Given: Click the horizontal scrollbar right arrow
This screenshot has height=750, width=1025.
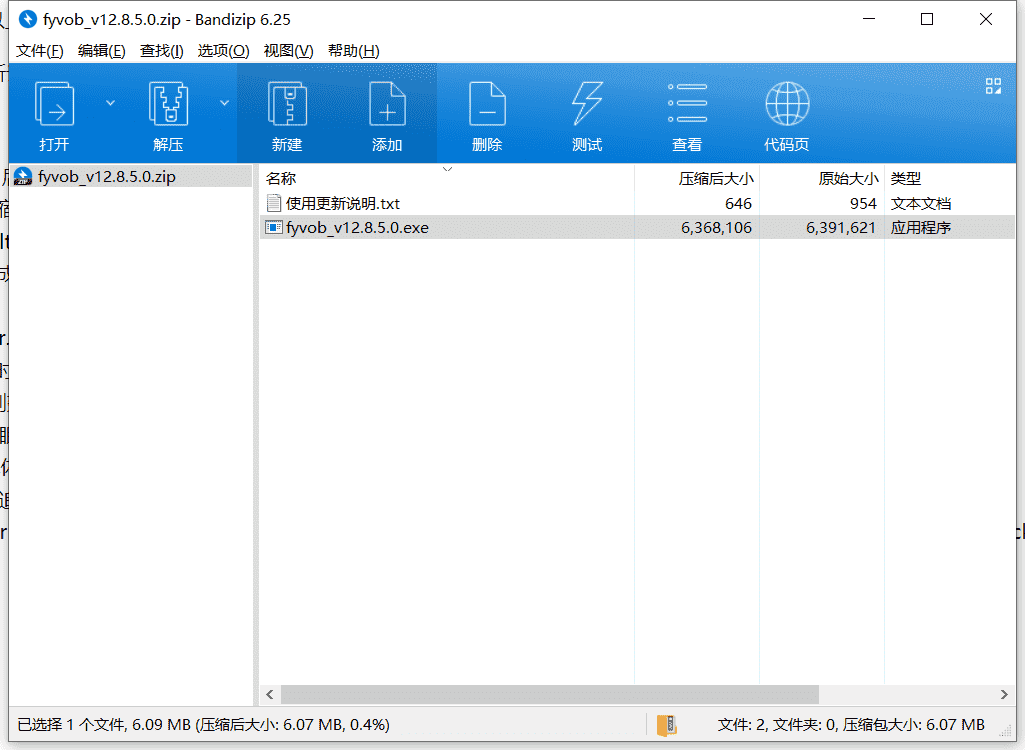Looking at the screenshot, I should point(1004,694).
